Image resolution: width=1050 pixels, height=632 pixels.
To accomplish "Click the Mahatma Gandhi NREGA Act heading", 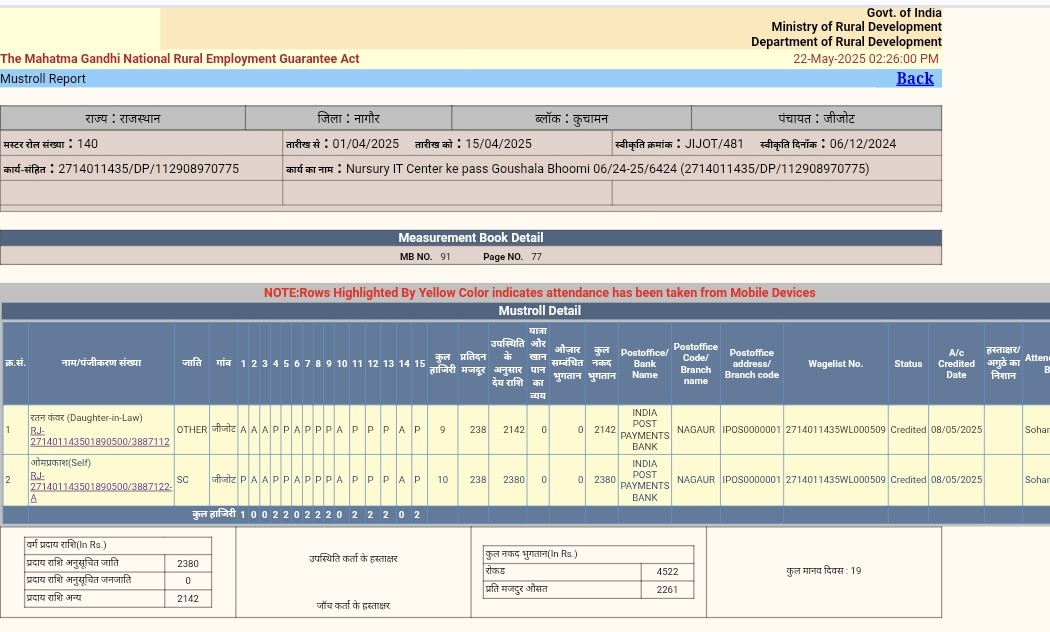I will pos(179,59).
